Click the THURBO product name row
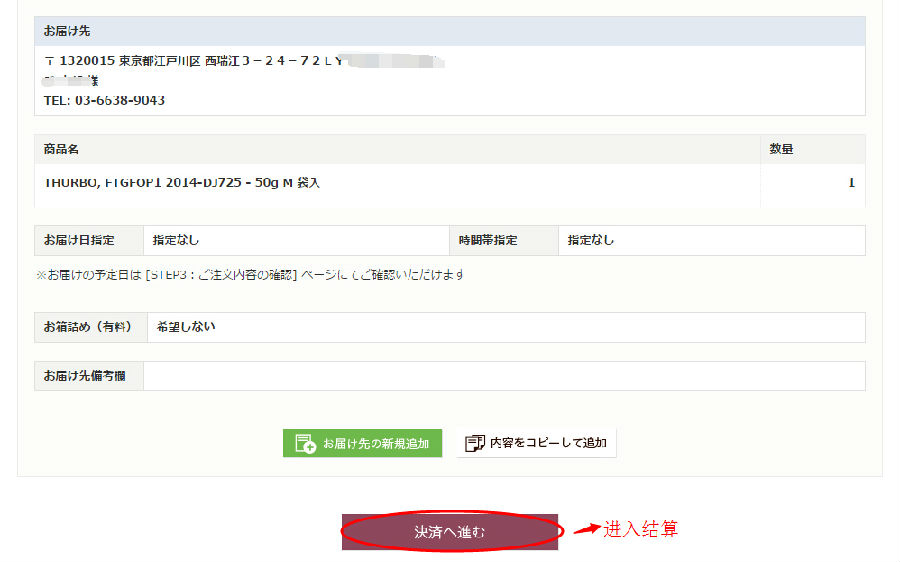 click(x=182, y=183)
